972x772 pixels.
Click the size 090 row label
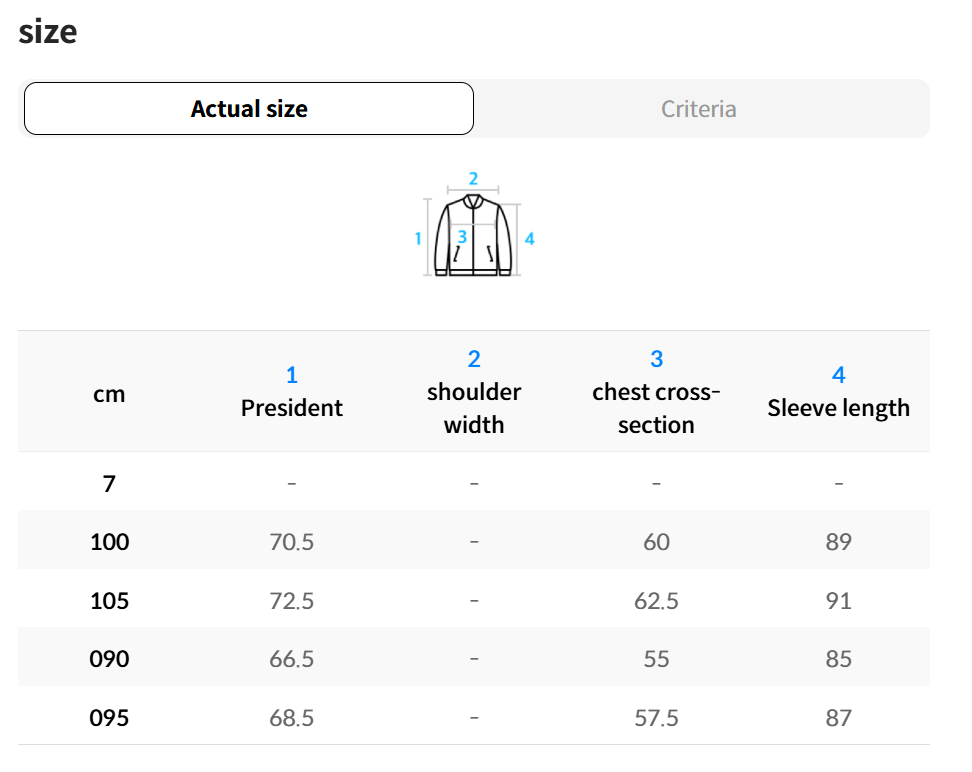[x=109, y=659]
